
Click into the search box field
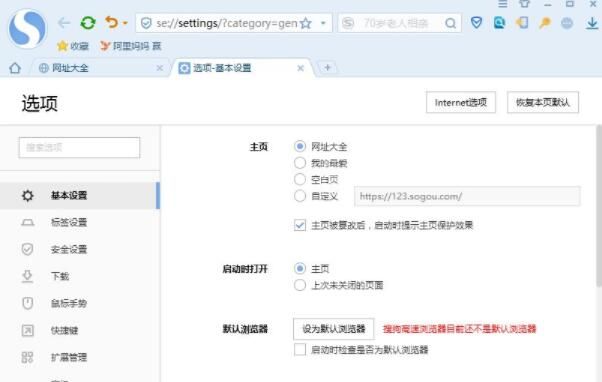399,23
